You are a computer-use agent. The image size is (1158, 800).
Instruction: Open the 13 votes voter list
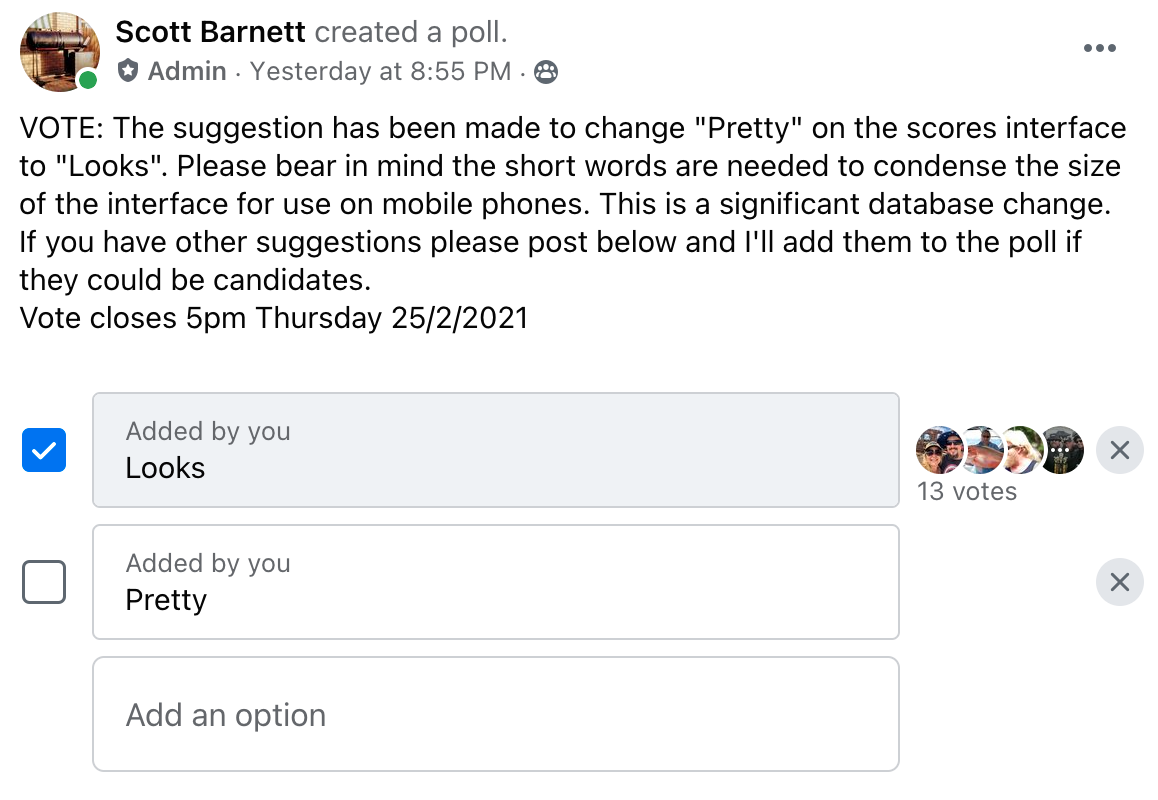967,491
